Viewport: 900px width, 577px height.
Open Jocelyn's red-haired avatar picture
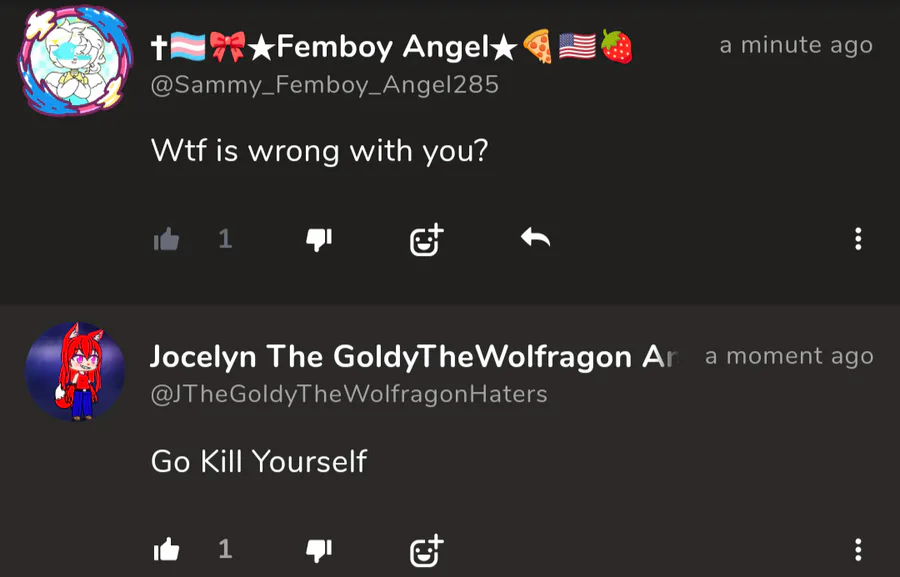pyautogui.click(x=75, y=371)
